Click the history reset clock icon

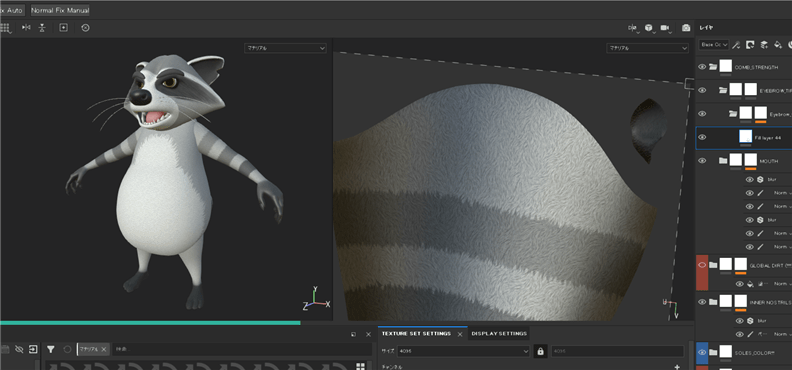[85, 28]
